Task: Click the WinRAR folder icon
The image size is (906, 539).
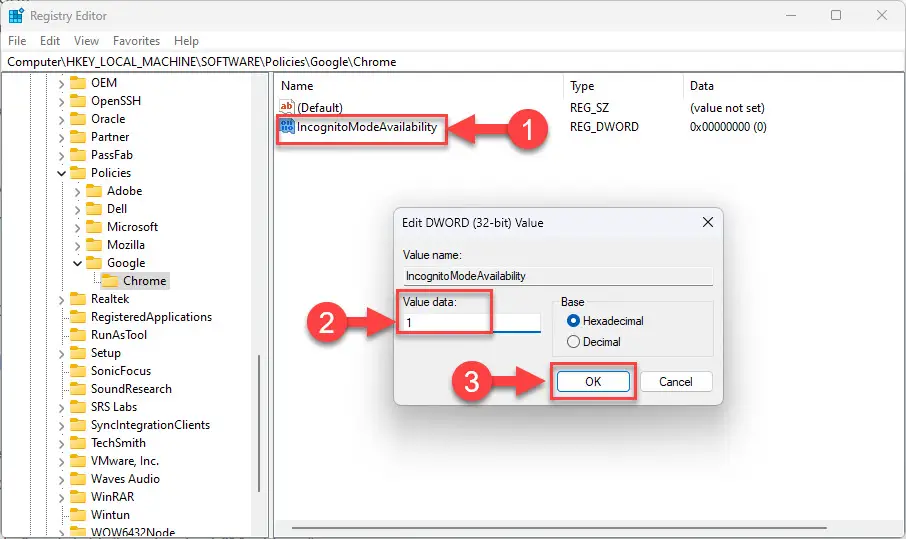Action: [77, 496]
